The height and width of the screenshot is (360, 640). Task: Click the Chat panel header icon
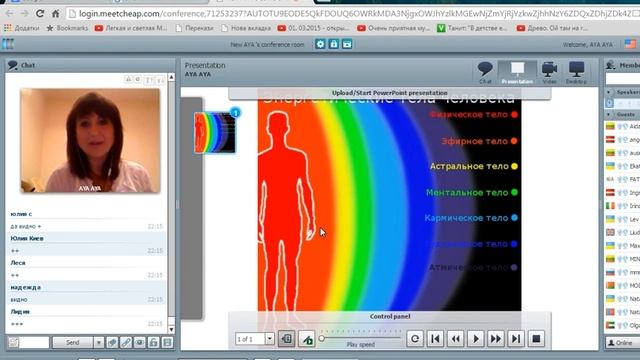pyautogui.click(x=13, y=65)
